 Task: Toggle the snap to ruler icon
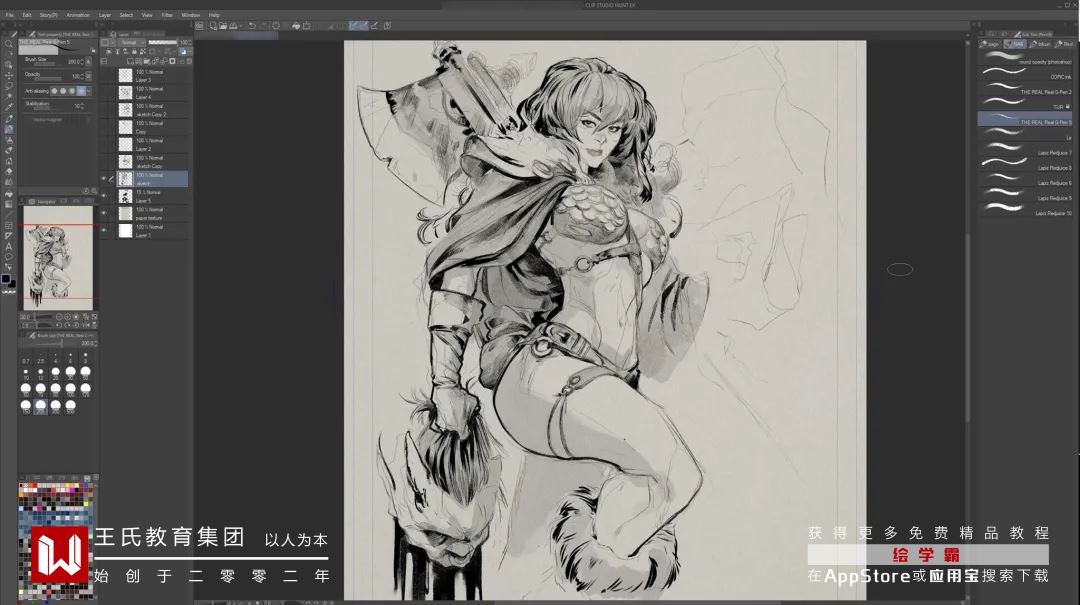353,25
